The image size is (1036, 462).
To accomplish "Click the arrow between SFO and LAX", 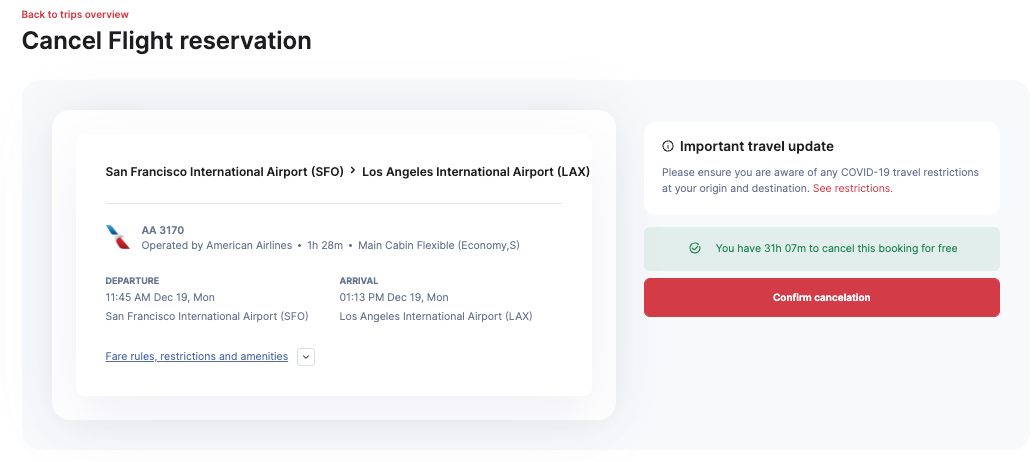I will 353,171.
